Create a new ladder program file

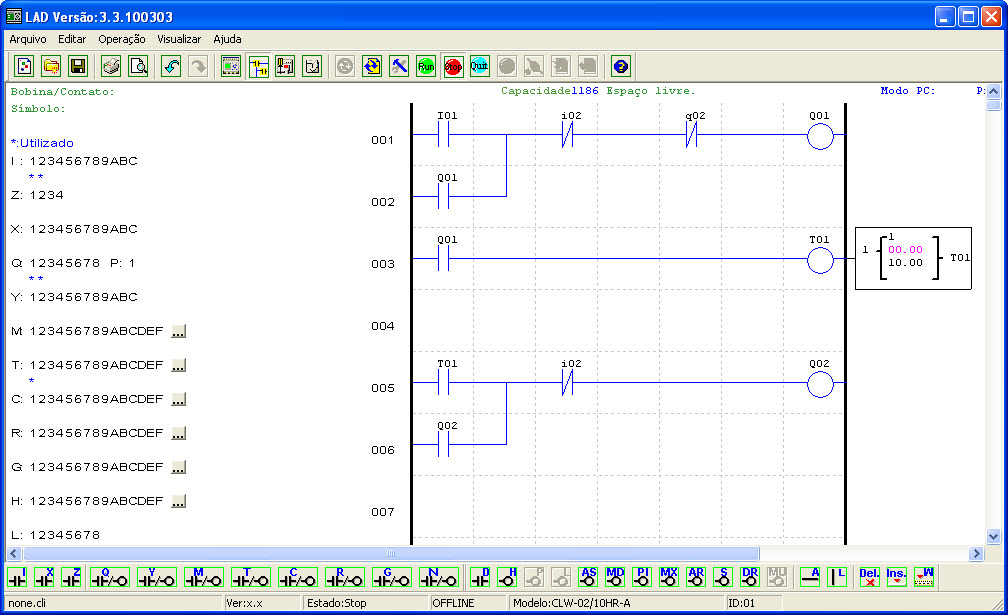(x=24, y=66)
